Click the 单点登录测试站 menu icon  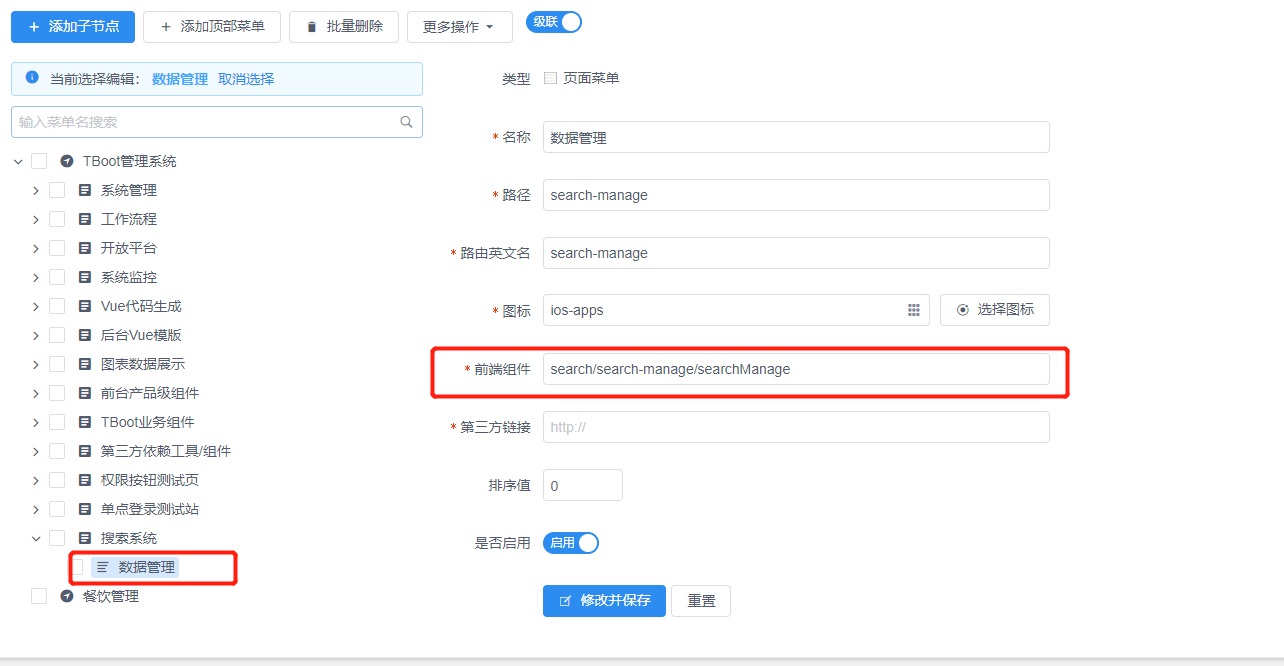click(x=85, y=509)
